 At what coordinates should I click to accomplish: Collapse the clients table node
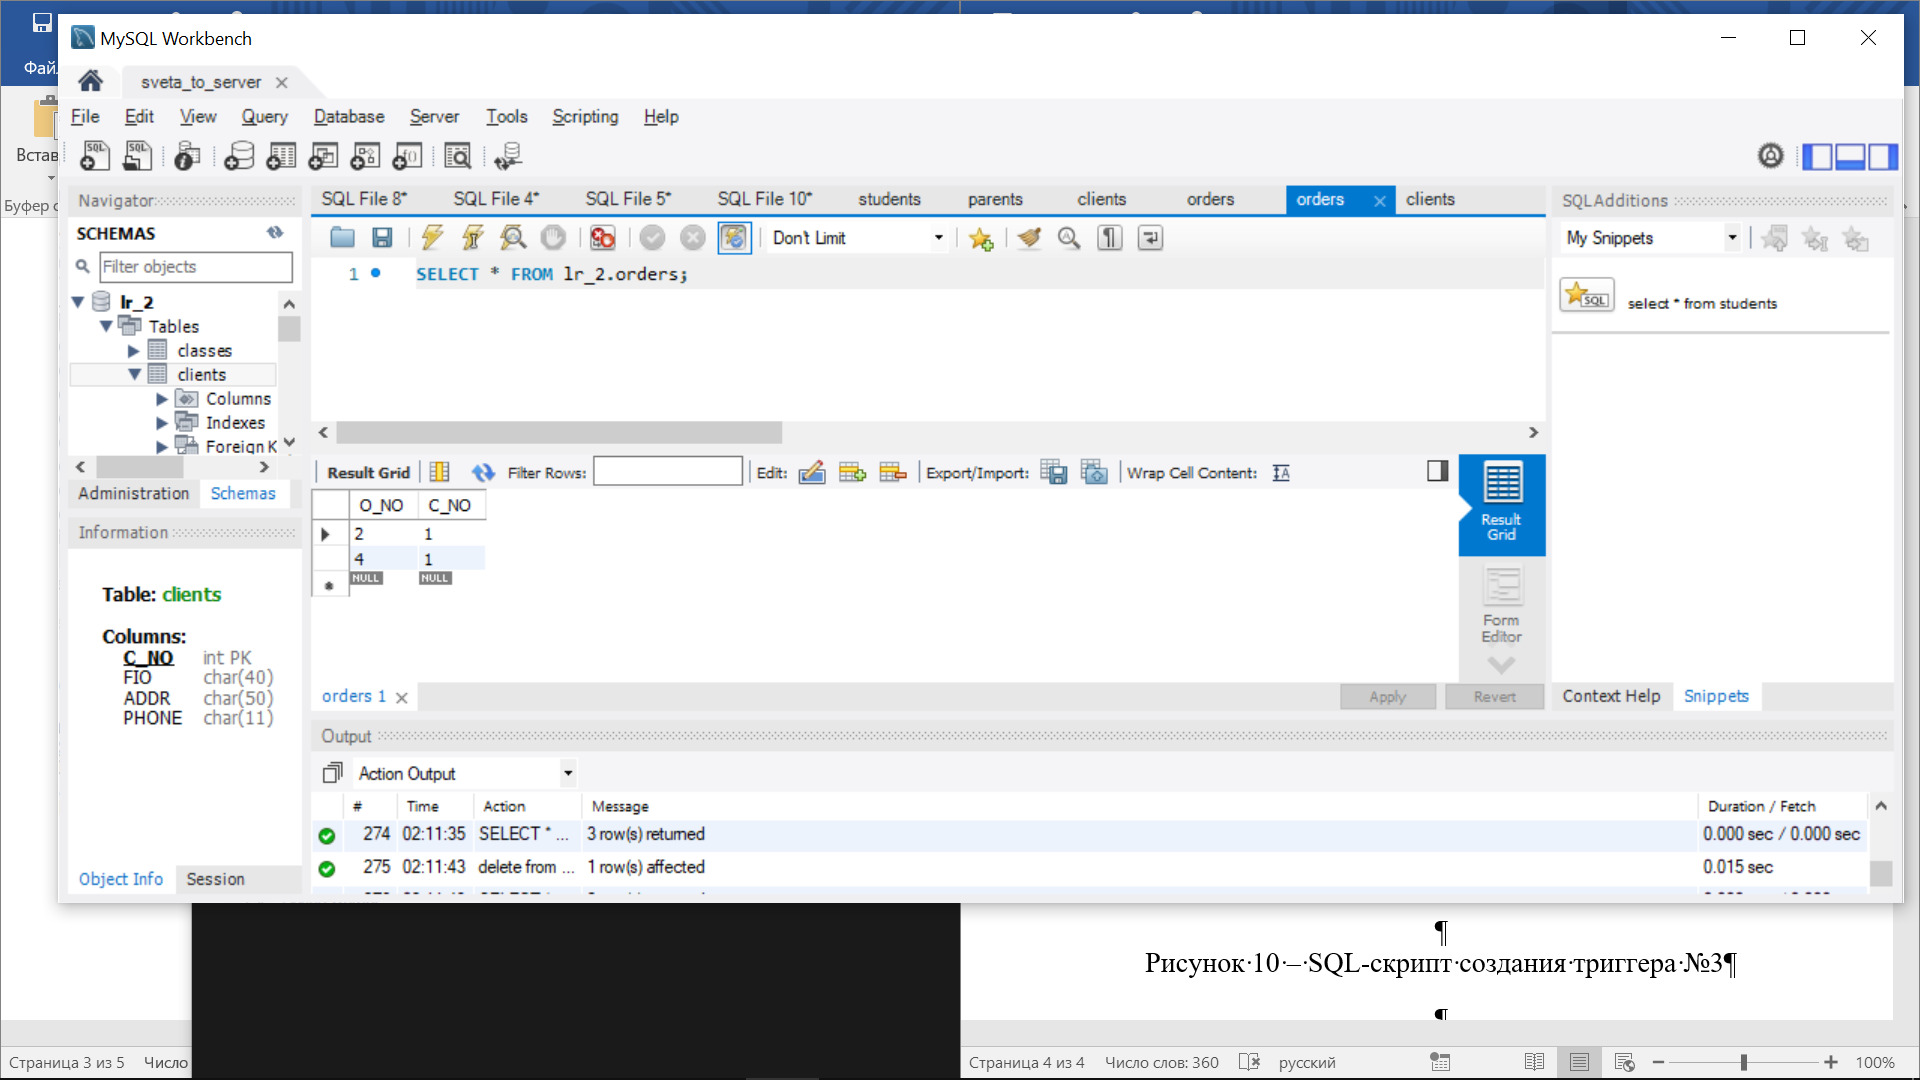click(x=134, y=374)
